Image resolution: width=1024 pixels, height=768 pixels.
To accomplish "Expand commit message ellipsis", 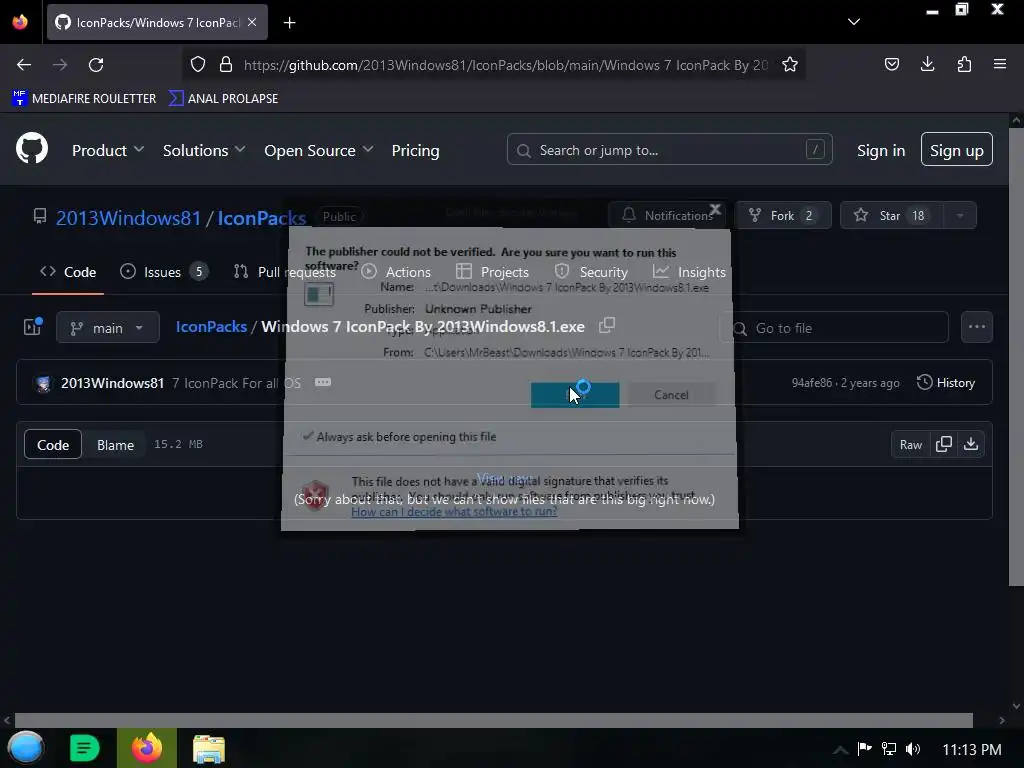I will [323, 382].
